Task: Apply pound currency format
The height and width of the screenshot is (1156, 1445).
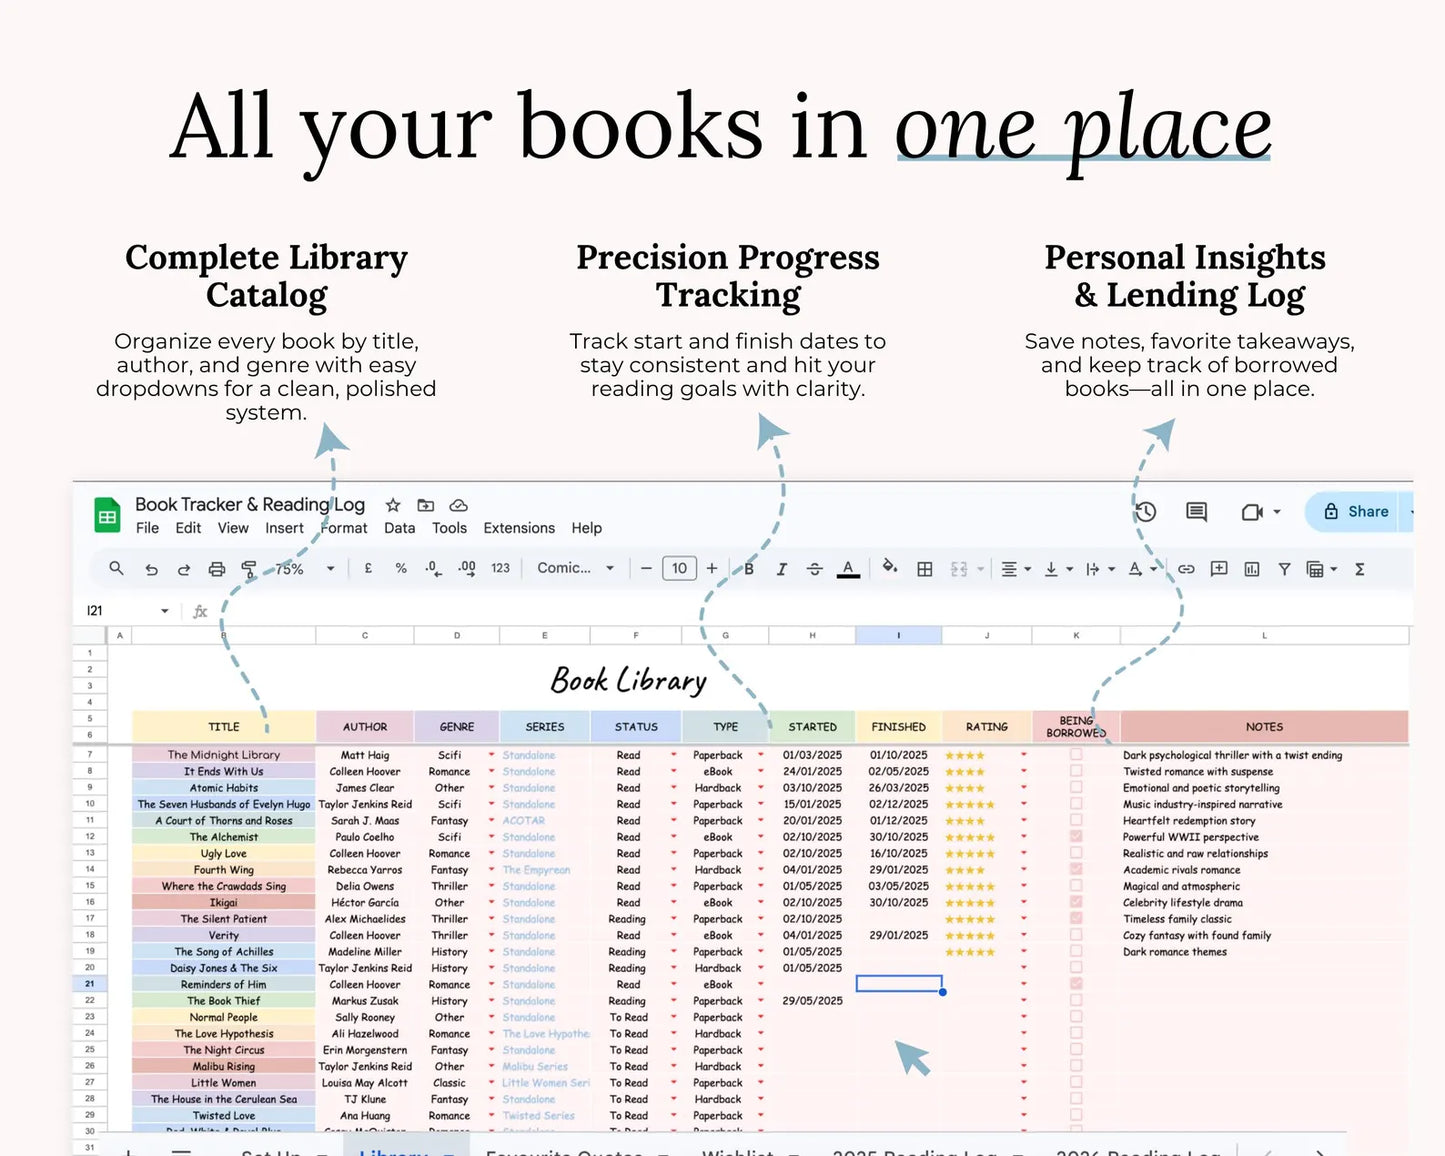Action: pos(368,568)
